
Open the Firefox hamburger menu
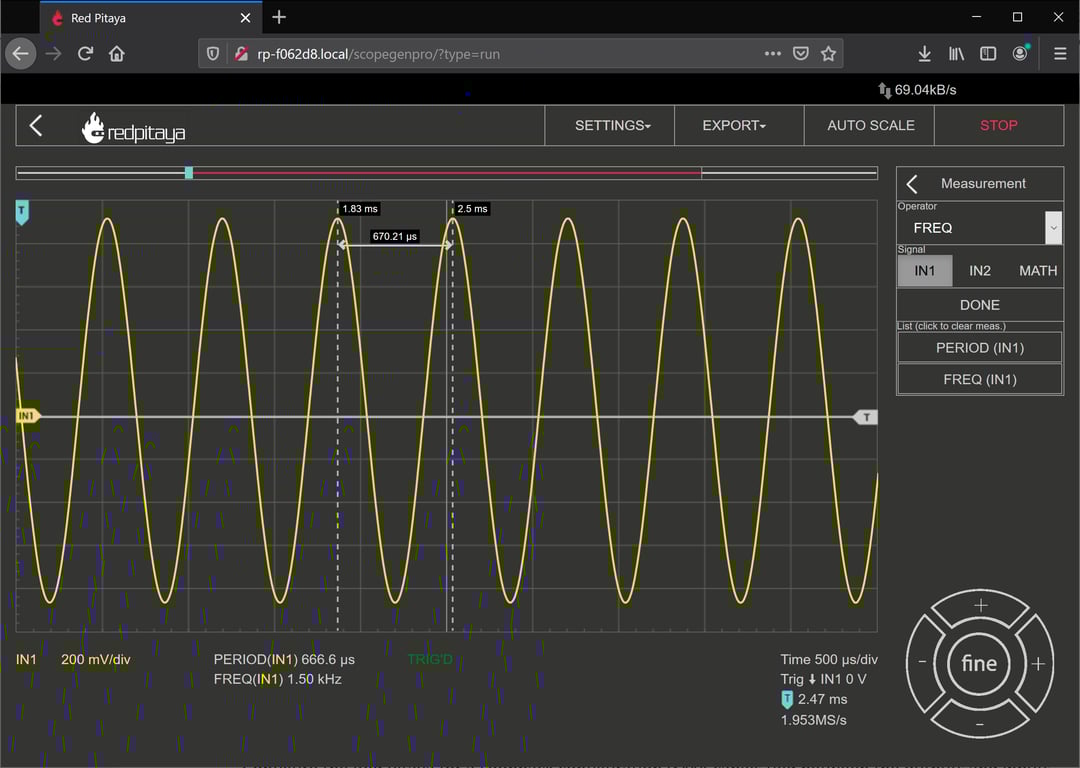pos(1060,54)
